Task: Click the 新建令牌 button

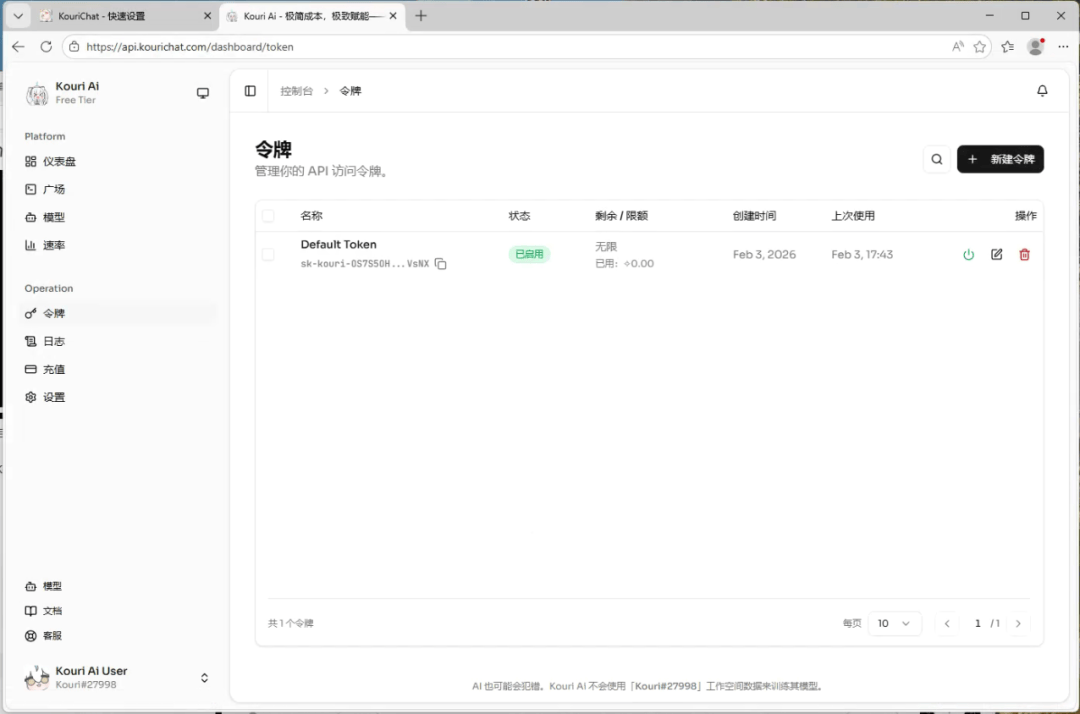Action: 1000,159
